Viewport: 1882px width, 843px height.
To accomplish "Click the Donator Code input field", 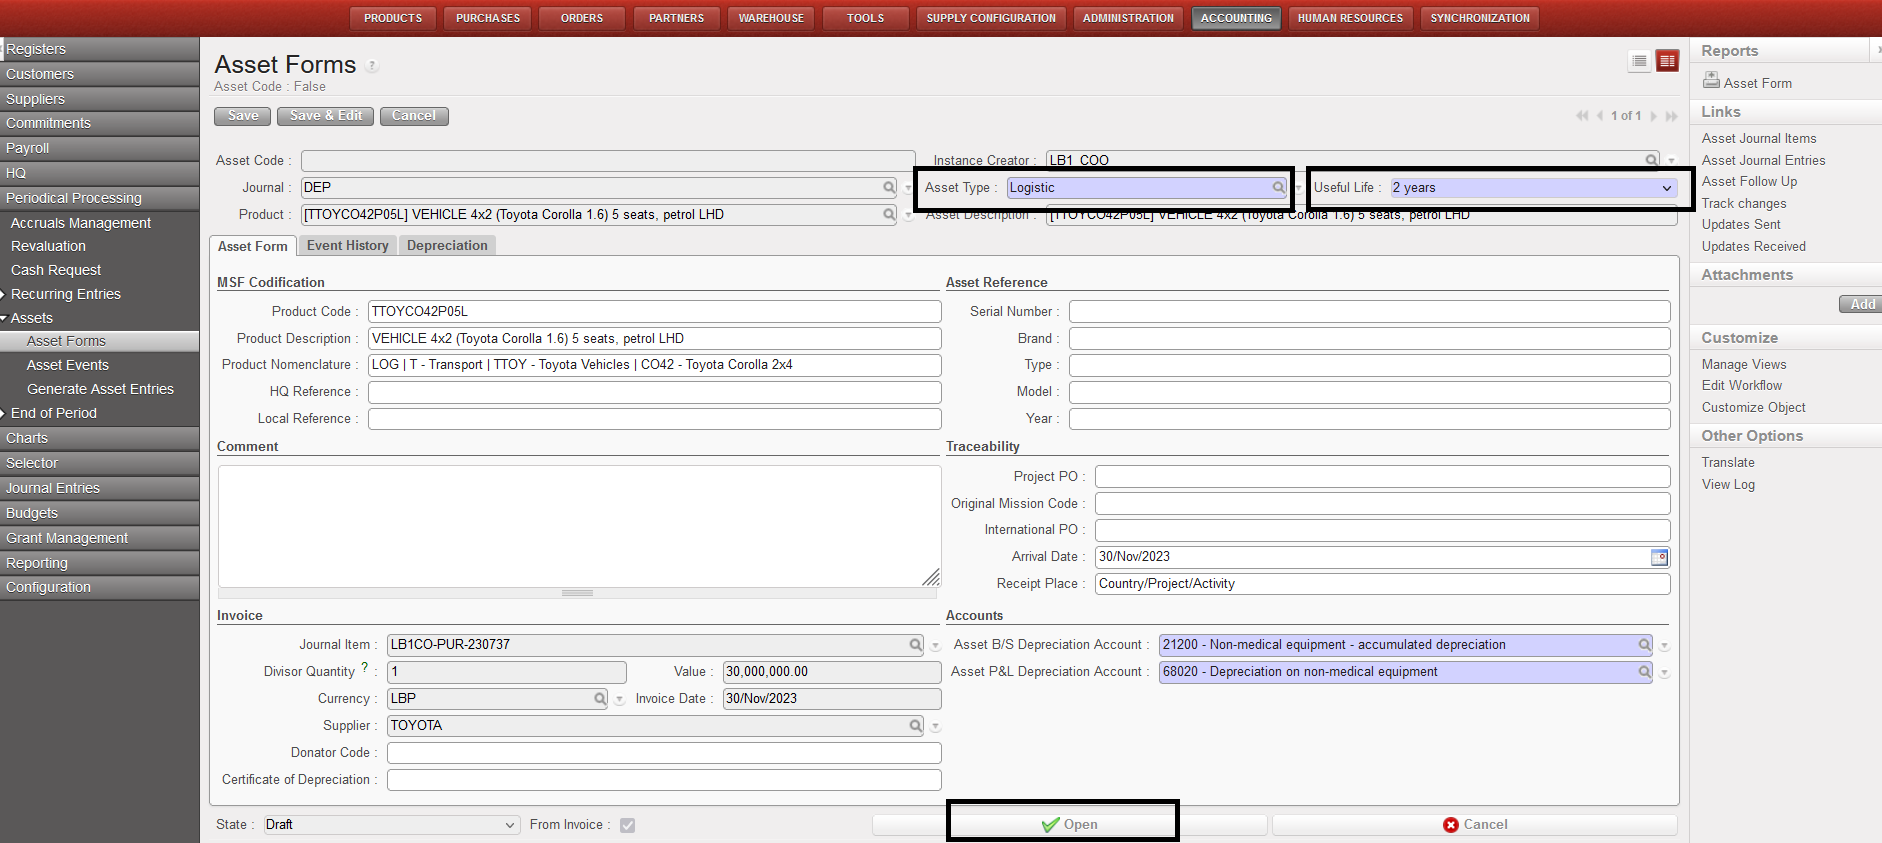I will point(664,753).
